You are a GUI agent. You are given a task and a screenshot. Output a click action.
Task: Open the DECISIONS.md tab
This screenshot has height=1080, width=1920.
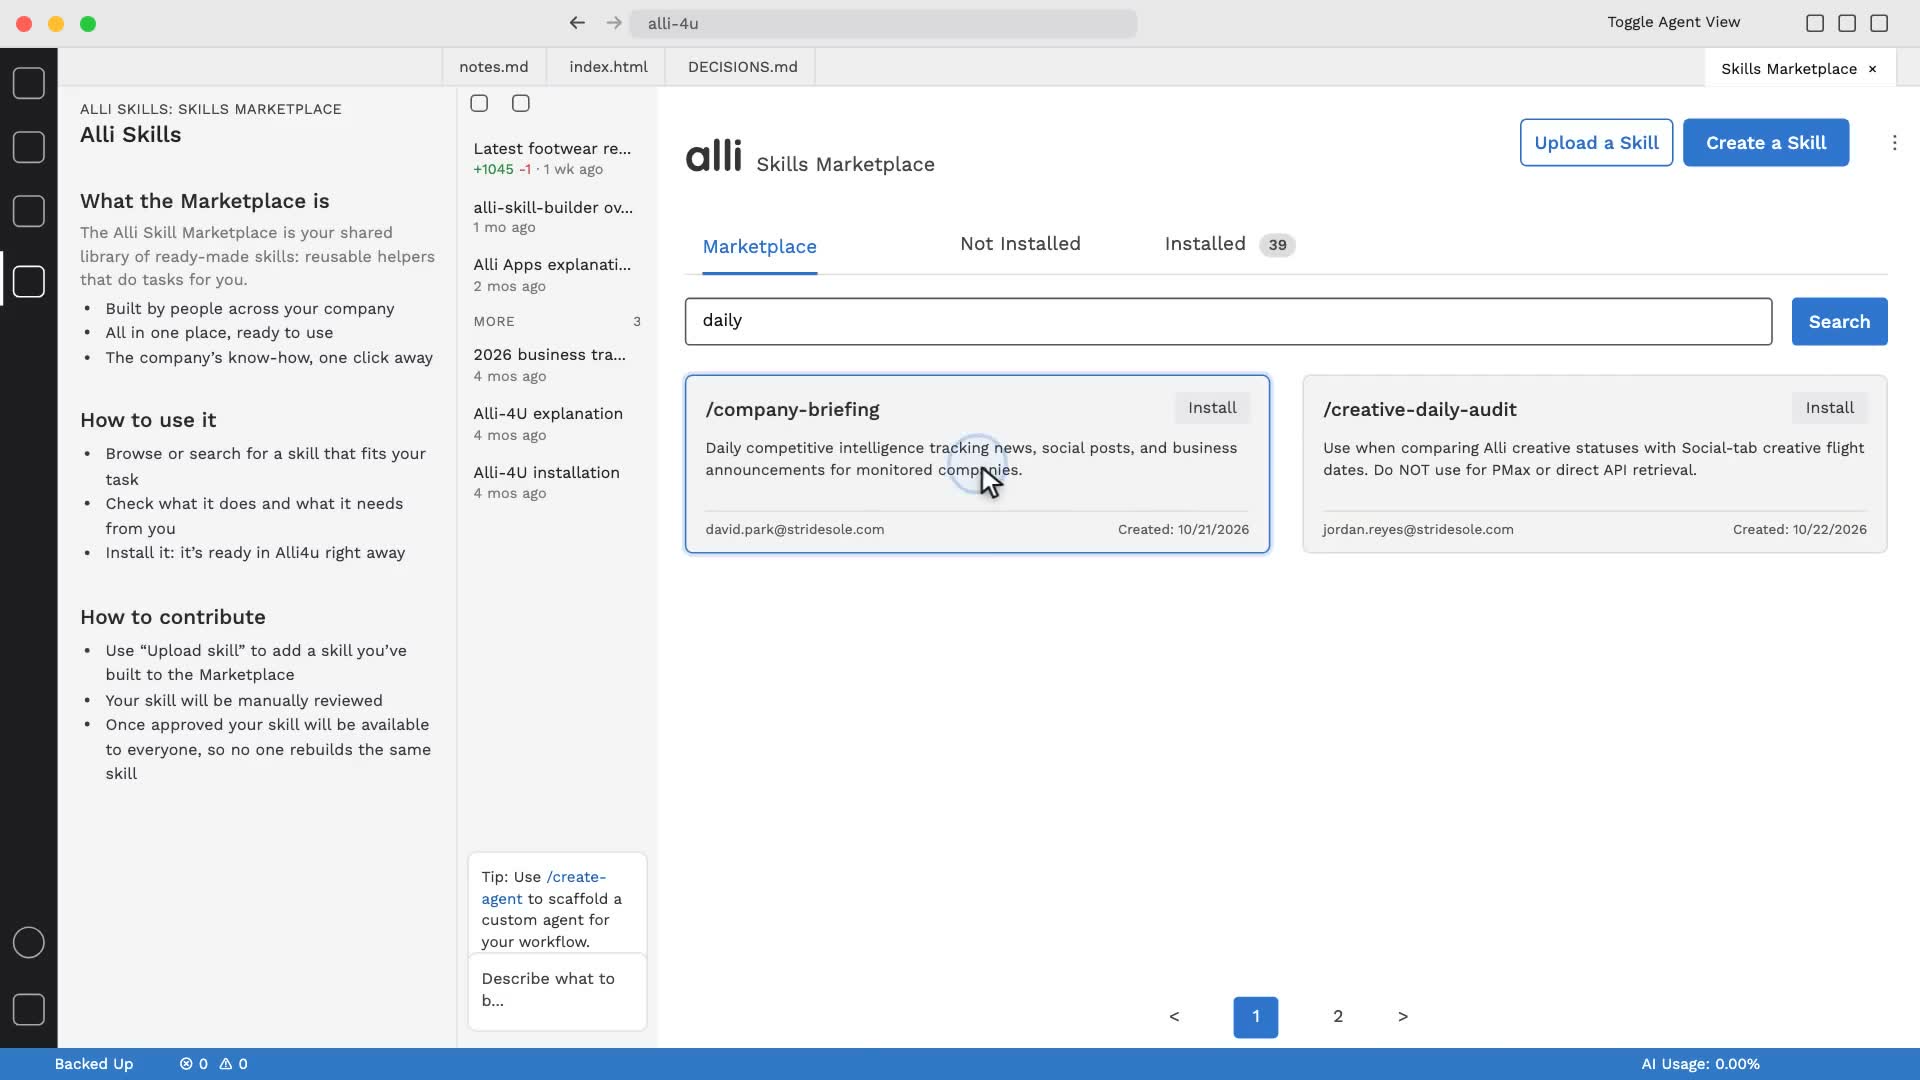(742, 67)
